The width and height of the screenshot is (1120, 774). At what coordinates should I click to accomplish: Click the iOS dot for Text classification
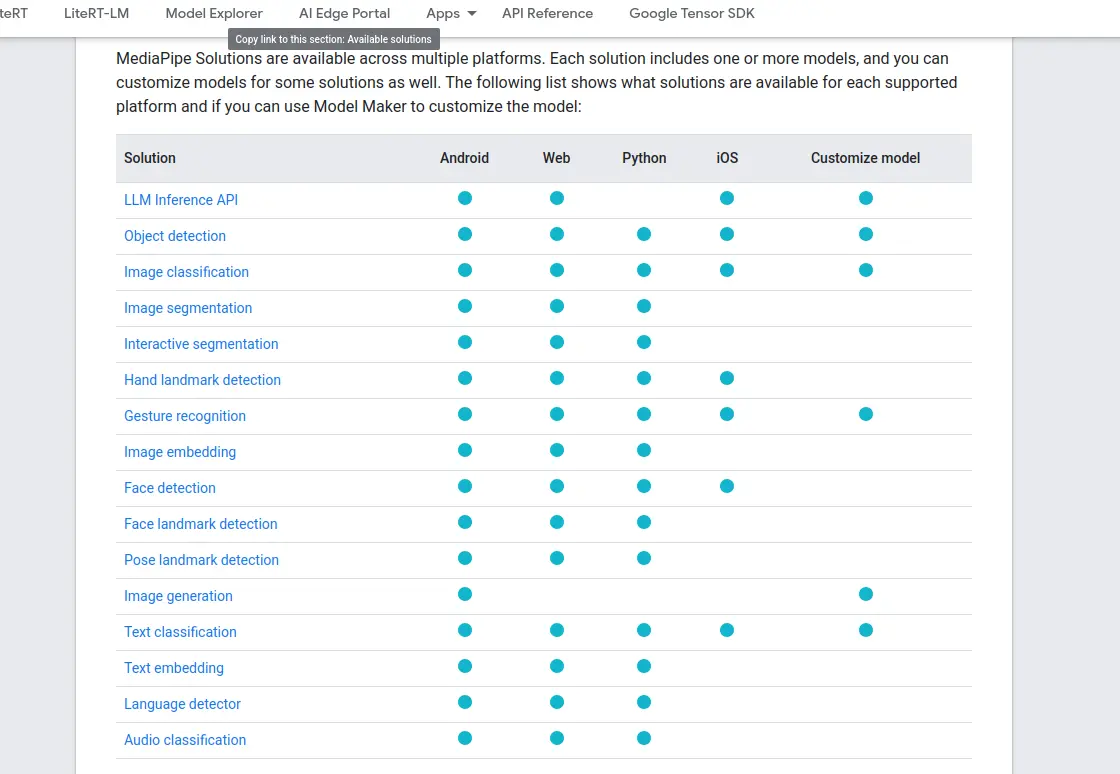(727, 630)
